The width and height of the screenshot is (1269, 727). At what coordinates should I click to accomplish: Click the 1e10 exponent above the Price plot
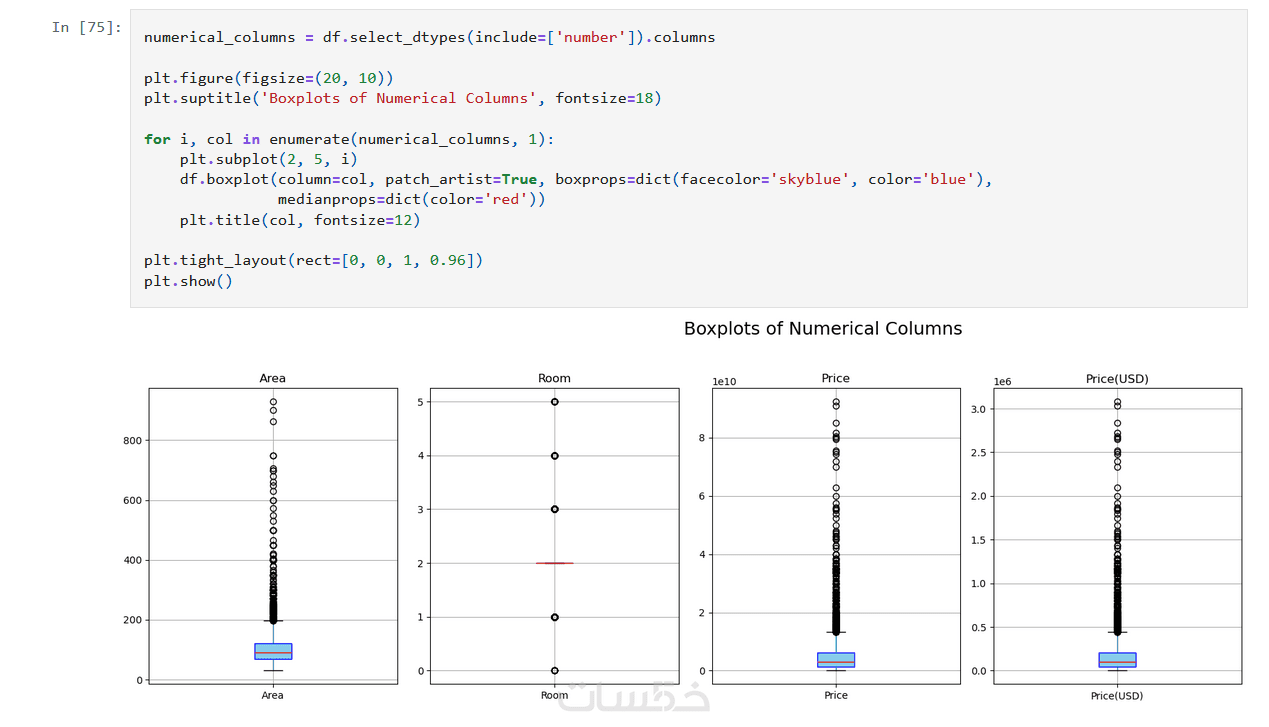click(725, 382)
